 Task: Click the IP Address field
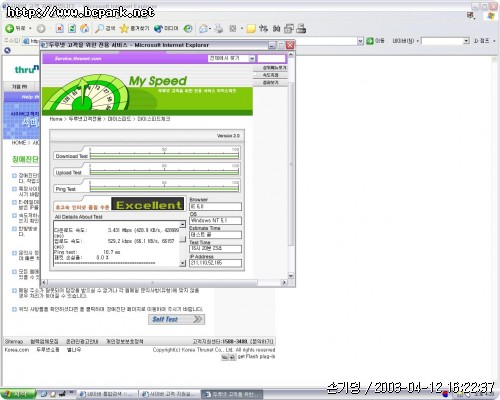coord(215,263)
